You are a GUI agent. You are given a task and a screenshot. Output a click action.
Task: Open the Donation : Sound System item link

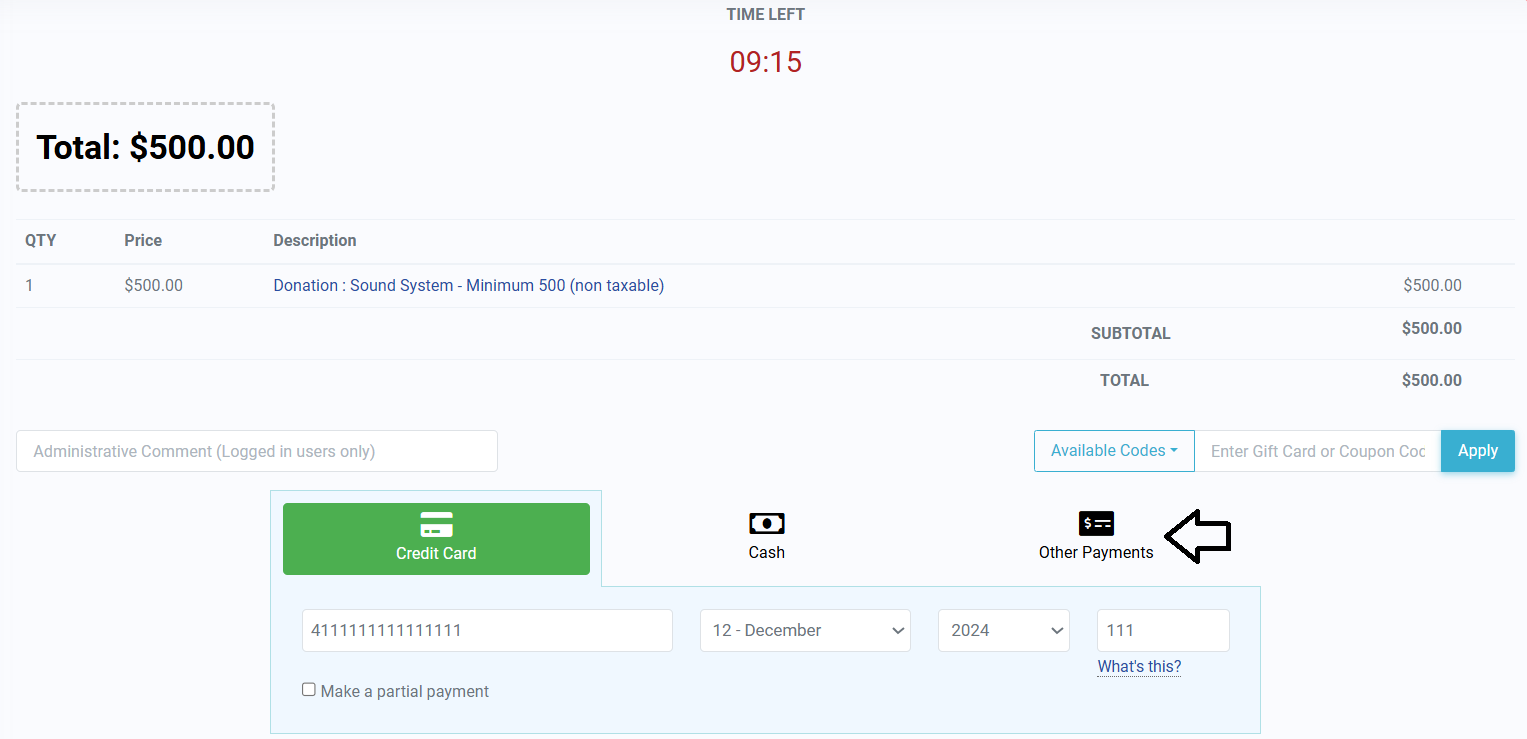point(469,286)
